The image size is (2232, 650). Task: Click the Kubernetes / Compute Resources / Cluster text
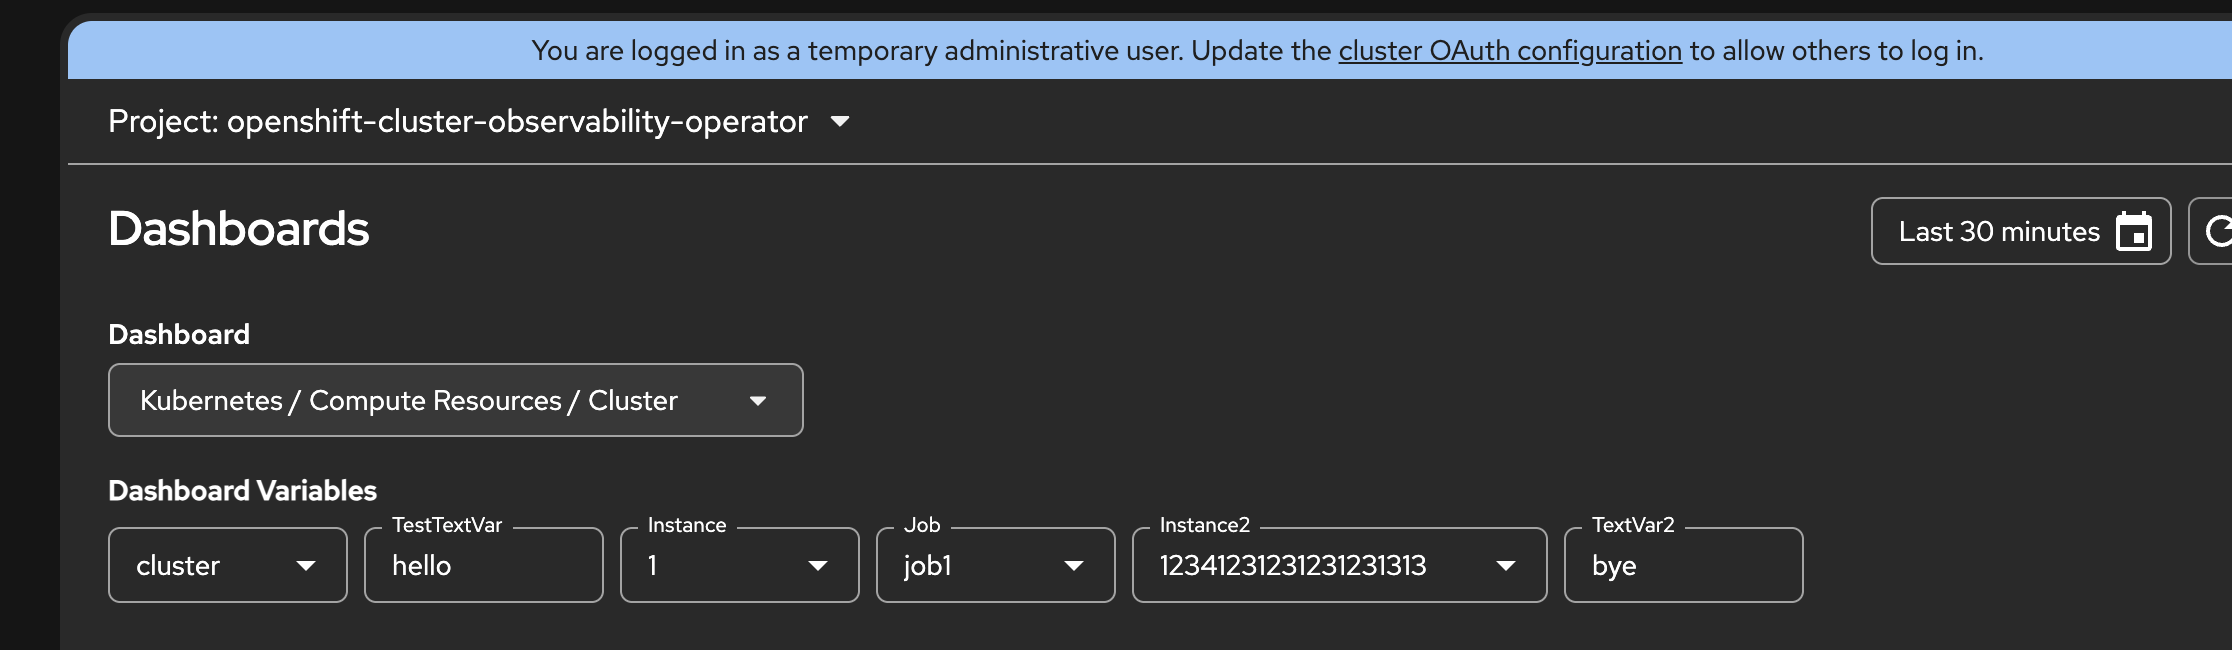tap(408, 401)
